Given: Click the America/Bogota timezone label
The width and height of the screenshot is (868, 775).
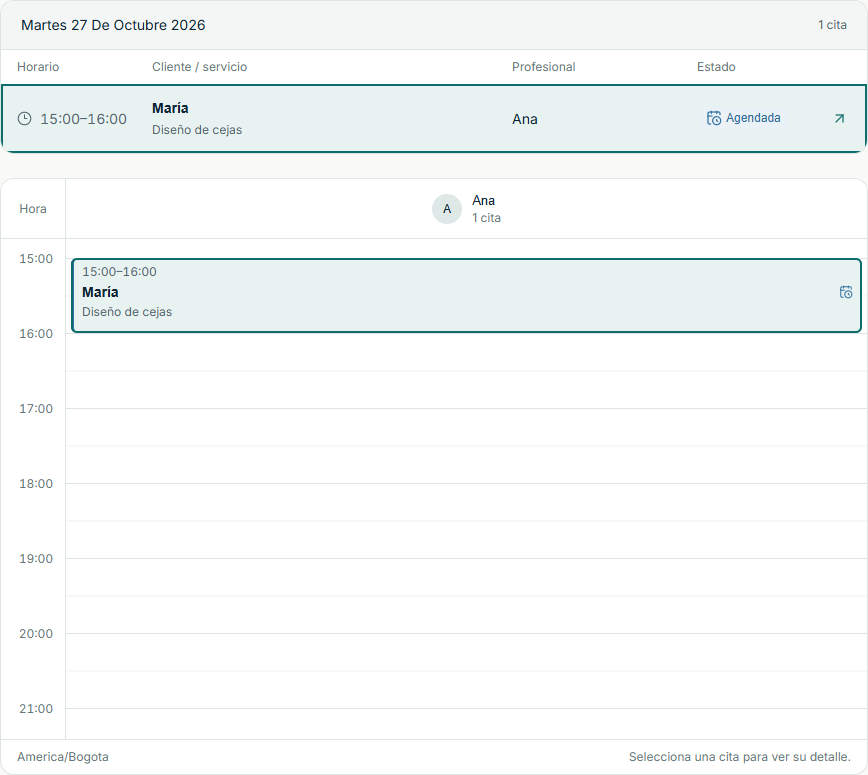Looking at the screenshot, I should pyautogui.click(x=63, y=757).
